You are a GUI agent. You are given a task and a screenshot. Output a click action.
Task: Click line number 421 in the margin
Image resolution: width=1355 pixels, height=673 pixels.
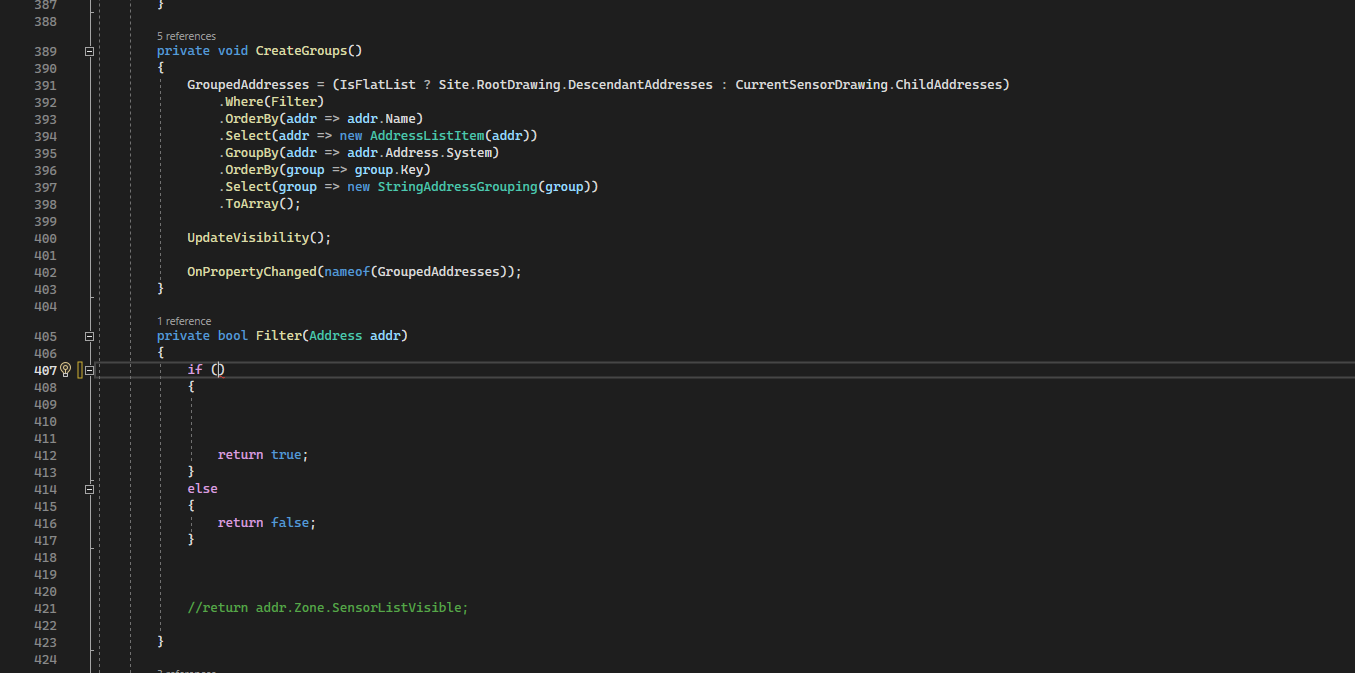(46, 608)
